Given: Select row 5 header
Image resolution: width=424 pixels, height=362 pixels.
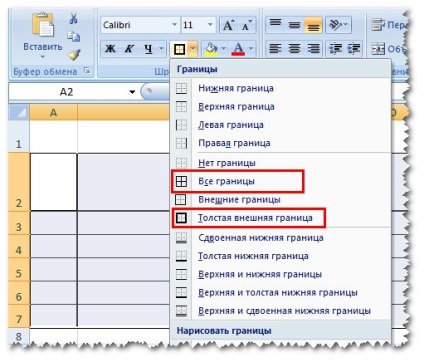Looking at the screenshot, I should [x=19, y=273].
